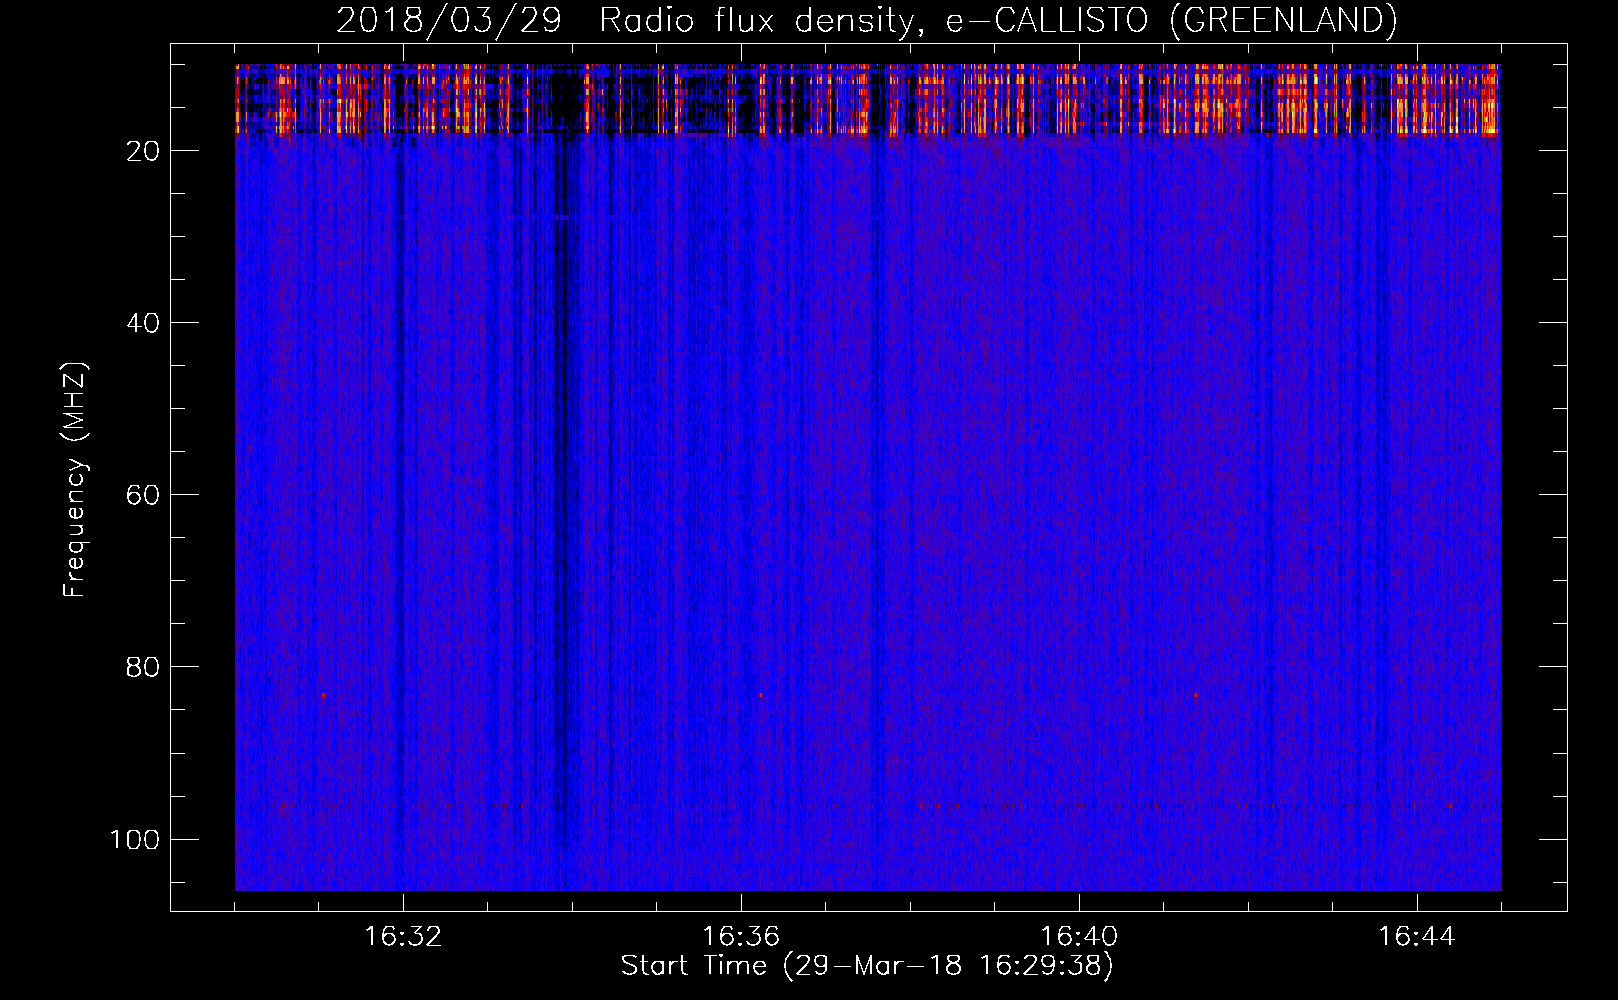Click the frequency tick label "80"

(143, 667)
